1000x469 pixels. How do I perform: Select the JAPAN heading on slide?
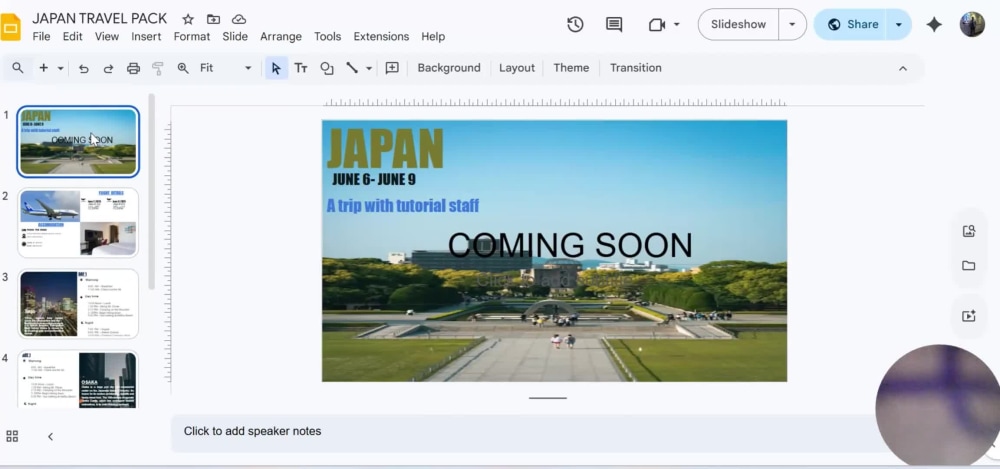(x=385, y=147)
